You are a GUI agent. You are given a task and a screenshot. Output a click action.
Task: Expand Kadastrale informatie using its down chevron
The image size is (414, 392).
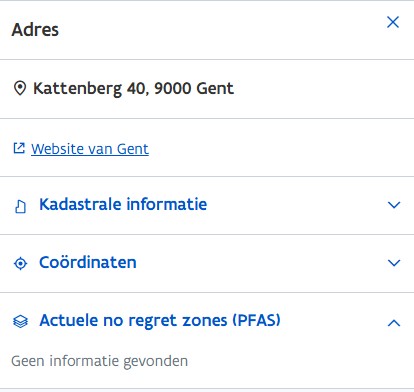pos(394,205)
